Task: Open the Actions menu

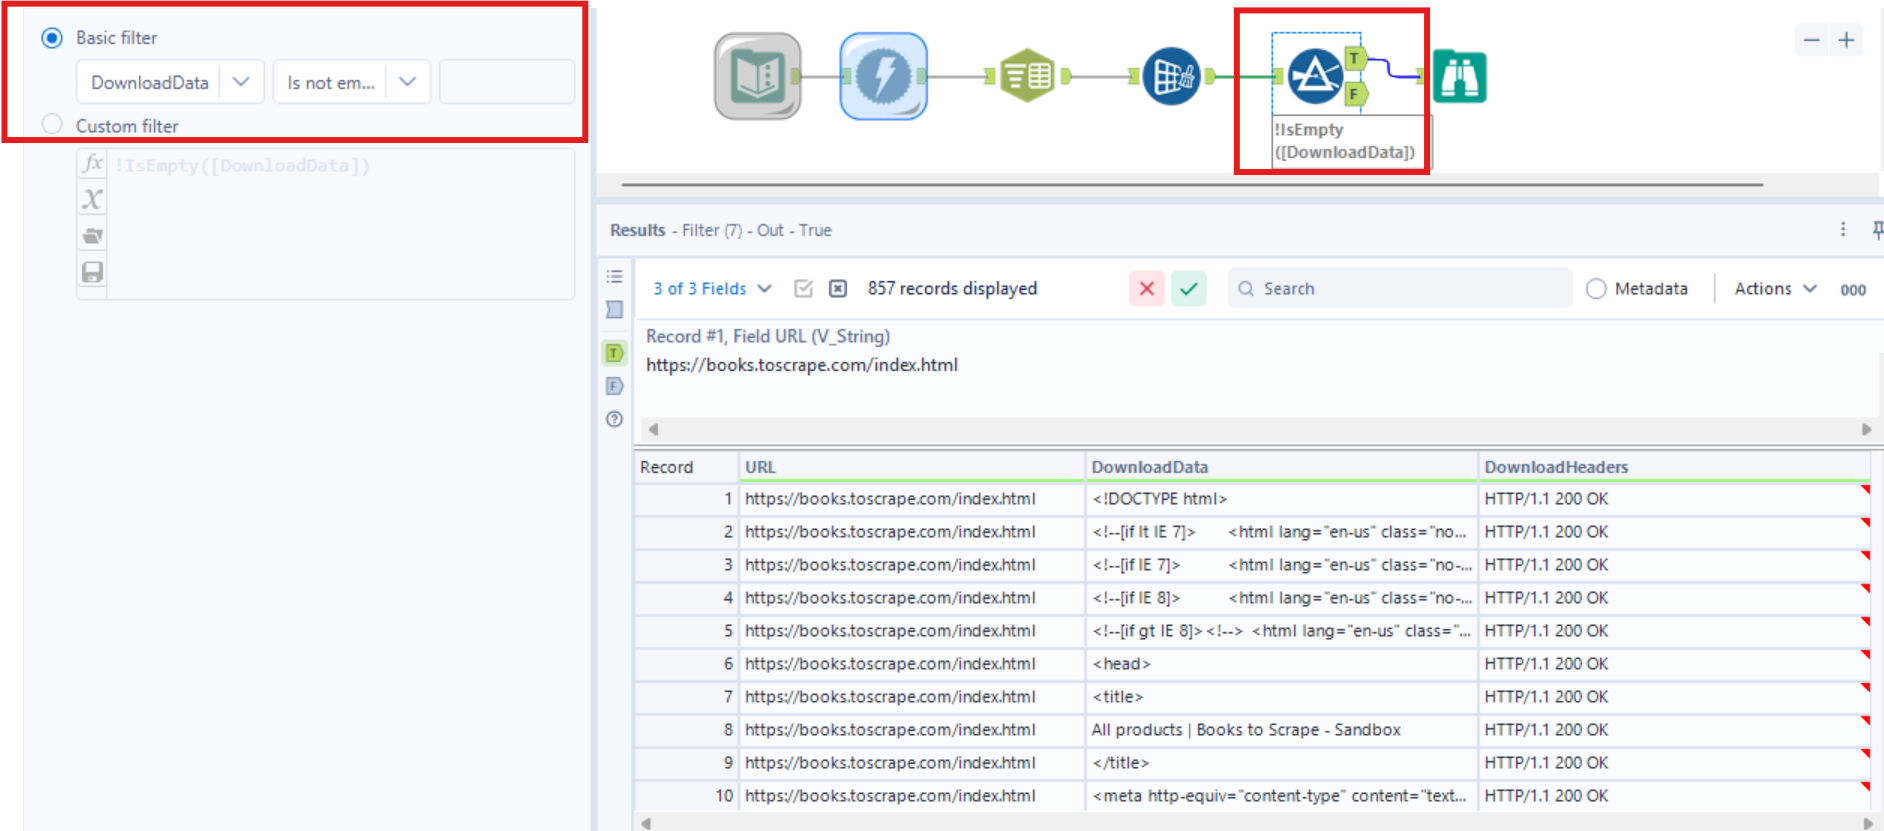Action: click(1775, 289)
